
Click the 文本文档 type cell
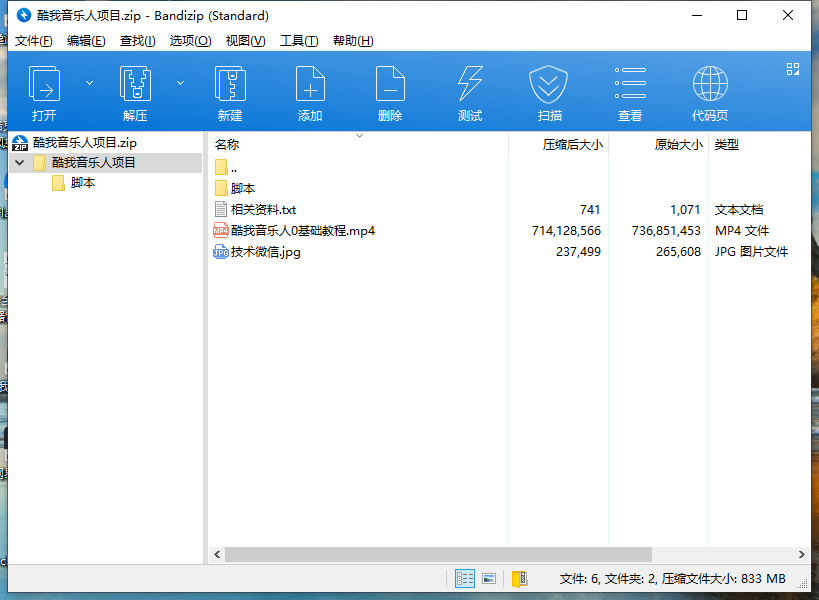click(x=739, y=210)
